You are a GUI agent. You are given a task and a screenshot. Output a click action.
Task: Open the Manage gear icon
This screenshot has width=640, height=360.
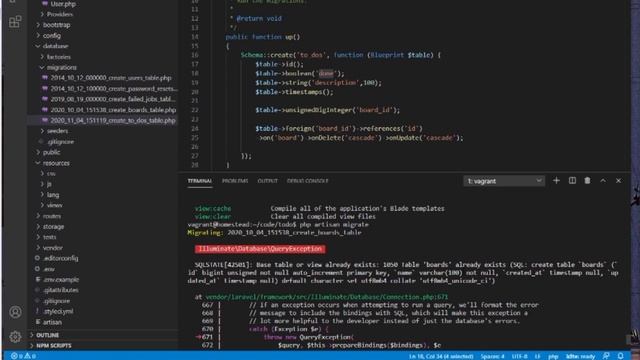[x=15, y=336]
